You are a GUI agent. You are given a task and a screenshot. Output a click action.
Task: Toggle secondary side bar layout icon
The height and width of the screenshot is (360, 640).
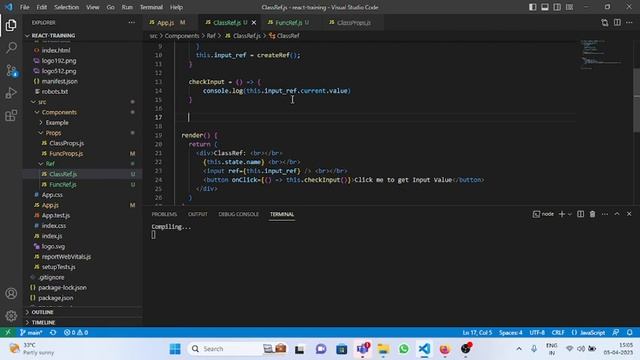[557, 7]
